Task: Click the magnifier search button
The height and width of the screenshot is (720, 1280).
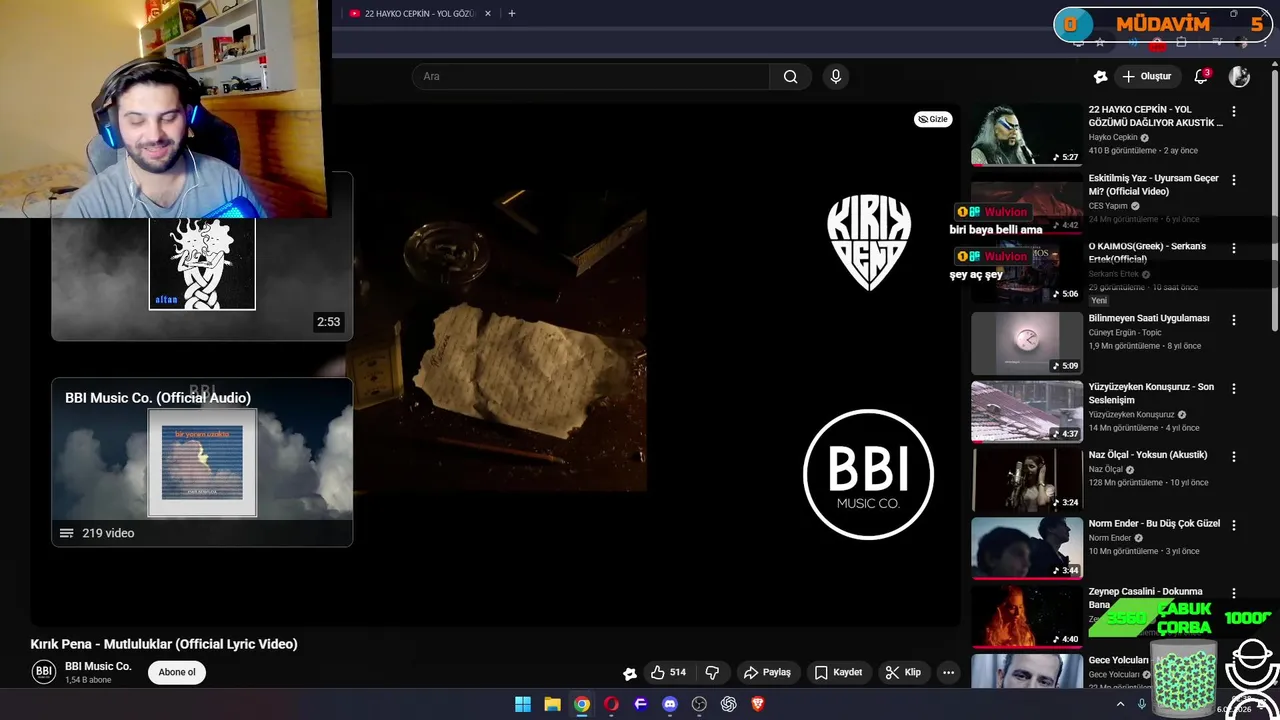Action: (790, 76)
